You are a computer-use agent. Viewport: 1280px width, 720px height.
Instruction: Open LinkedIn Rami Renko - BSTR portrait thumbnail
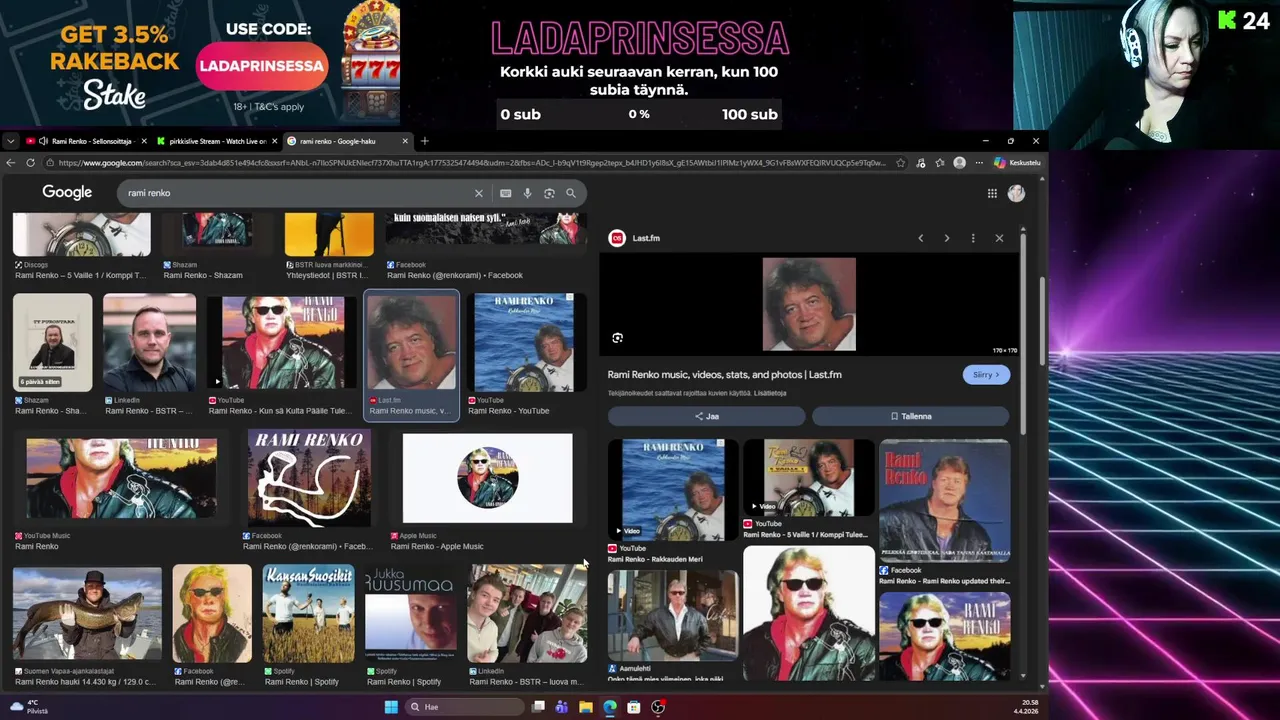[149, 343]
